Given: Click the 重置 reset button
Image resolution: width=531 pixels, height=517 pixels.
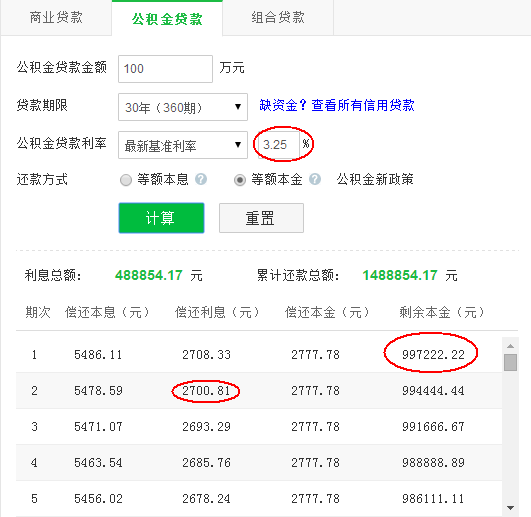Looking at the screenshot, I should [261, 218].
